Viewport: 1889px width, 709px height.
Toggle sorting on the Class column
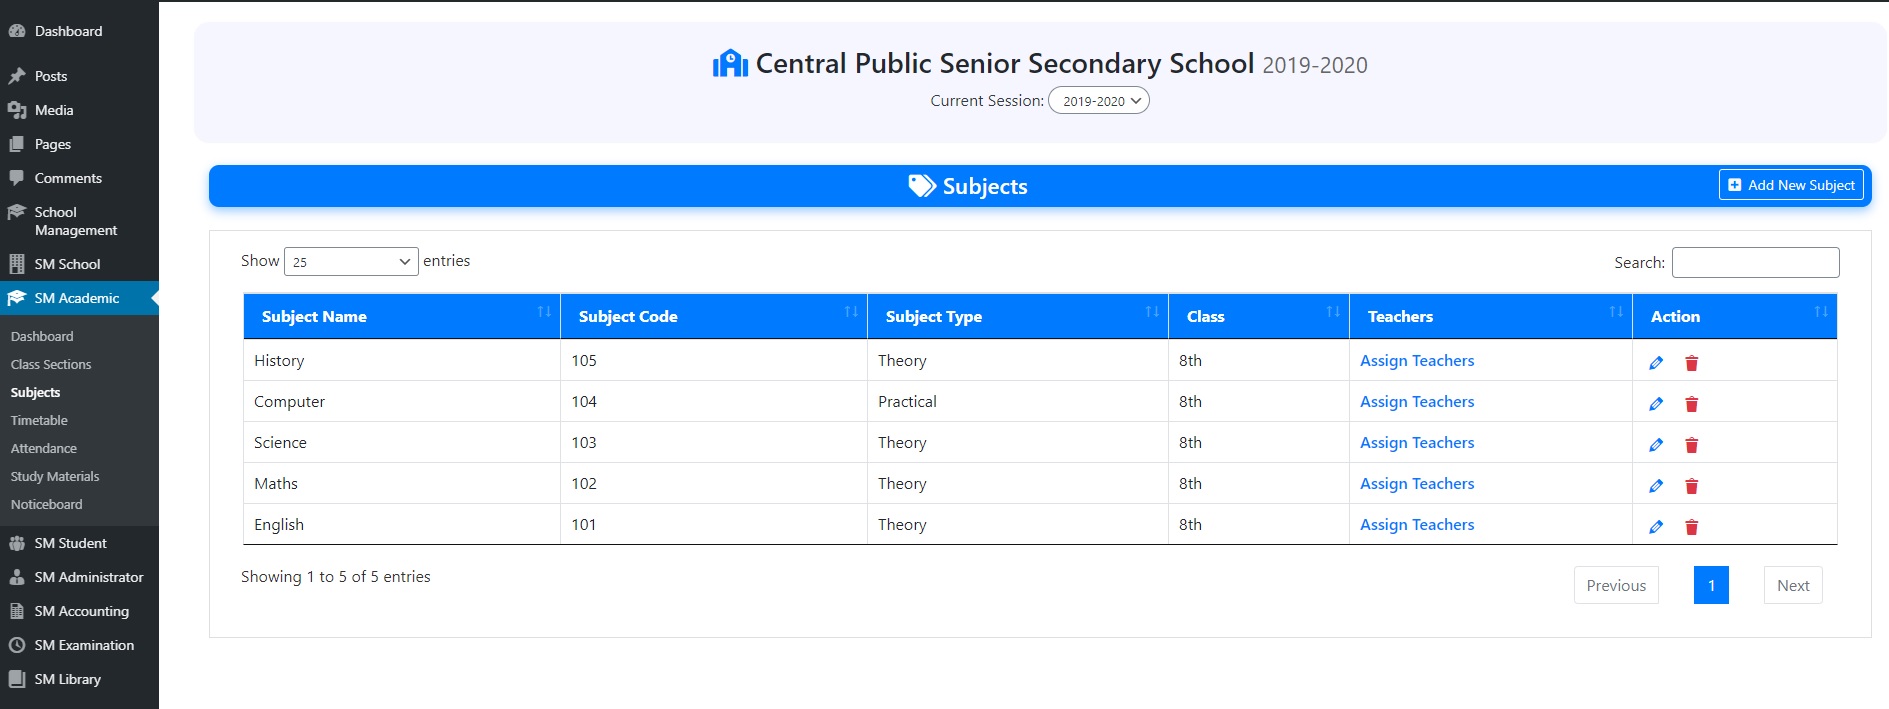pos(1258,316)
